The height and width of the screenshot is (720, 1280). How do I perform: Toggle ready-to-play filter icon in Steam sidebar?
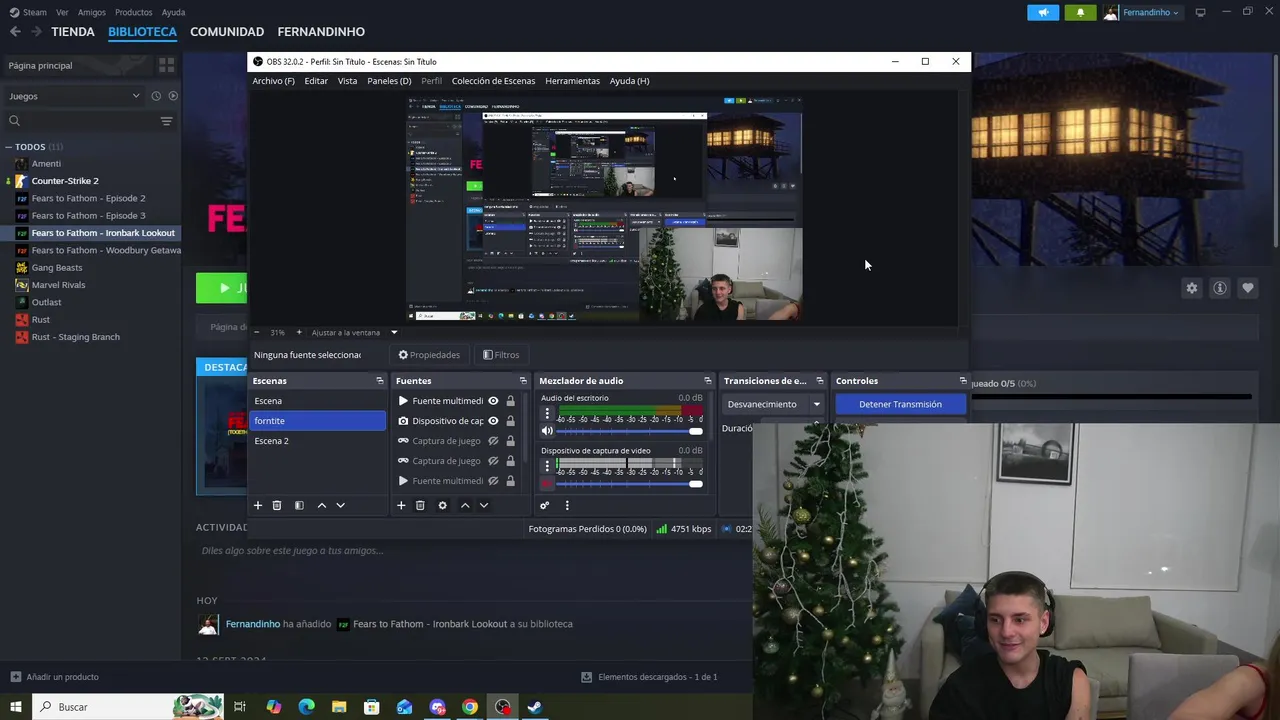(x=173, y=96)
